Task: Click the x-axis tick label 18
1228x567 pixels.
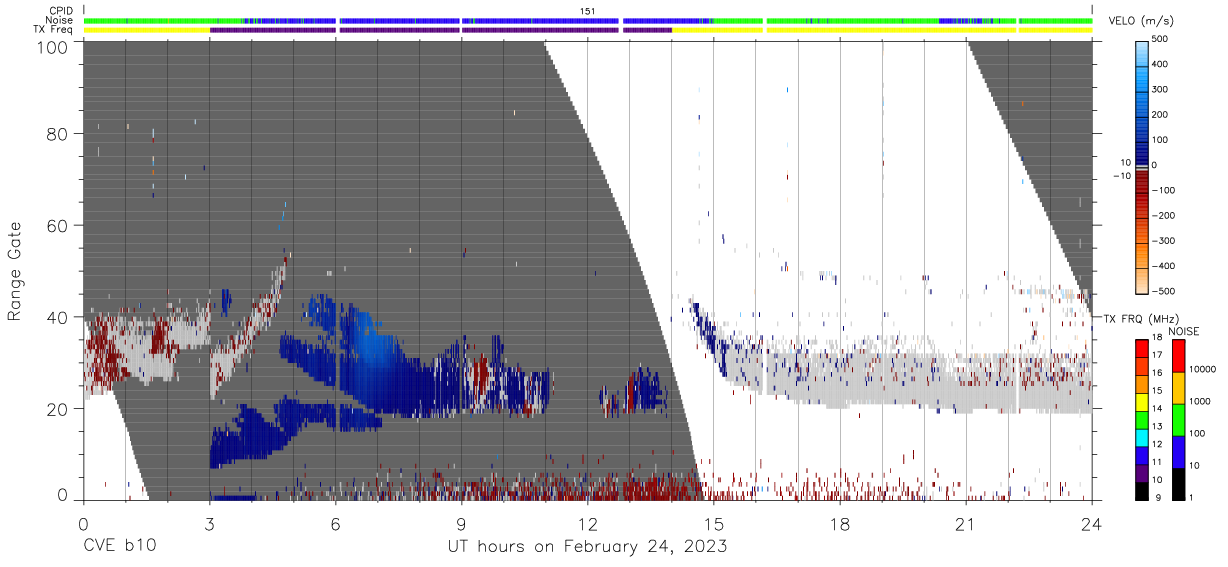Action: click(x=840, y=523)
